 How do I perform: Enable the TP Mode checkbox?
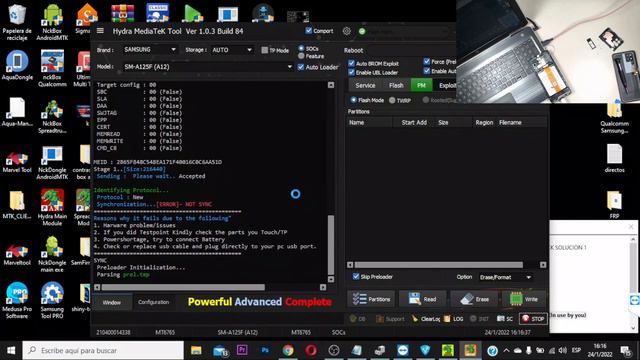[x=264, y=50]
